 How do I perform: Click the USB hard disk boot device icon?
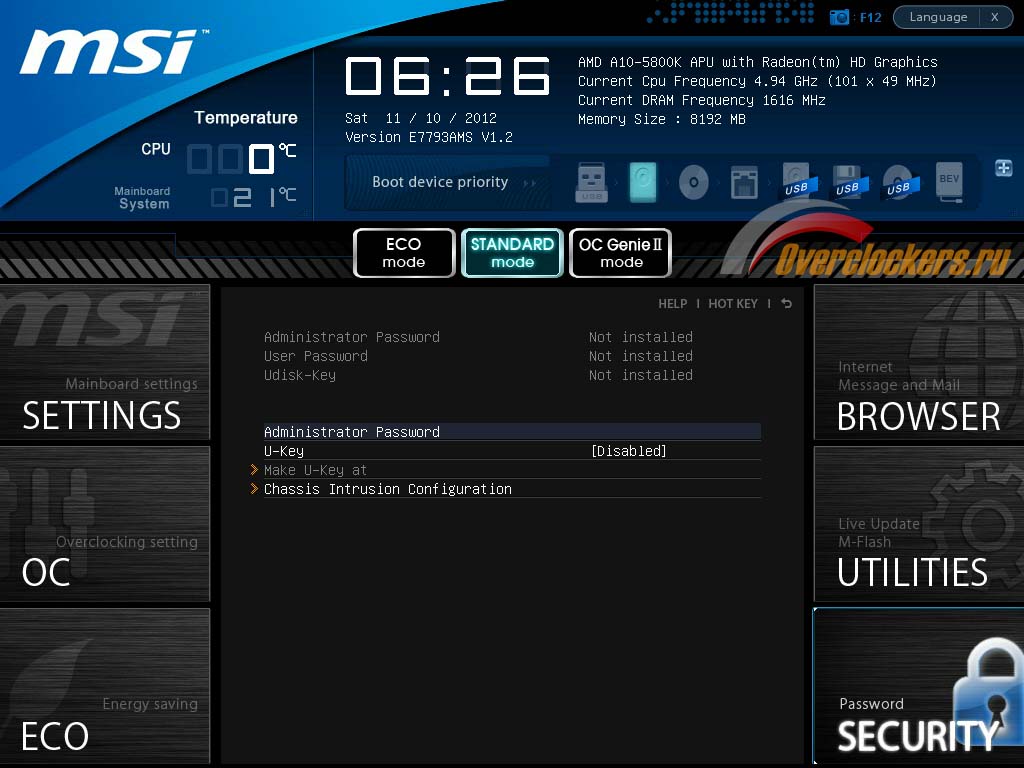(799, 182)
